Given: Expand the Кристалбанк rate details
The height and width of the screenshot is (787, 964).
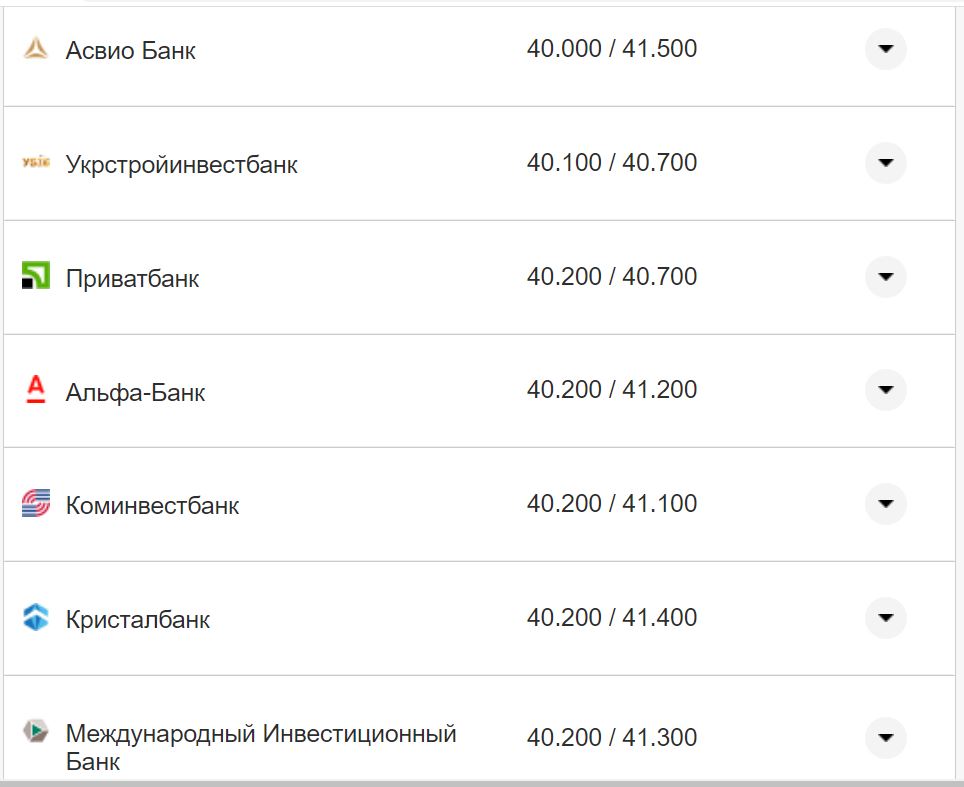Looking at the screenshot, I should click(x=885, y=618).
